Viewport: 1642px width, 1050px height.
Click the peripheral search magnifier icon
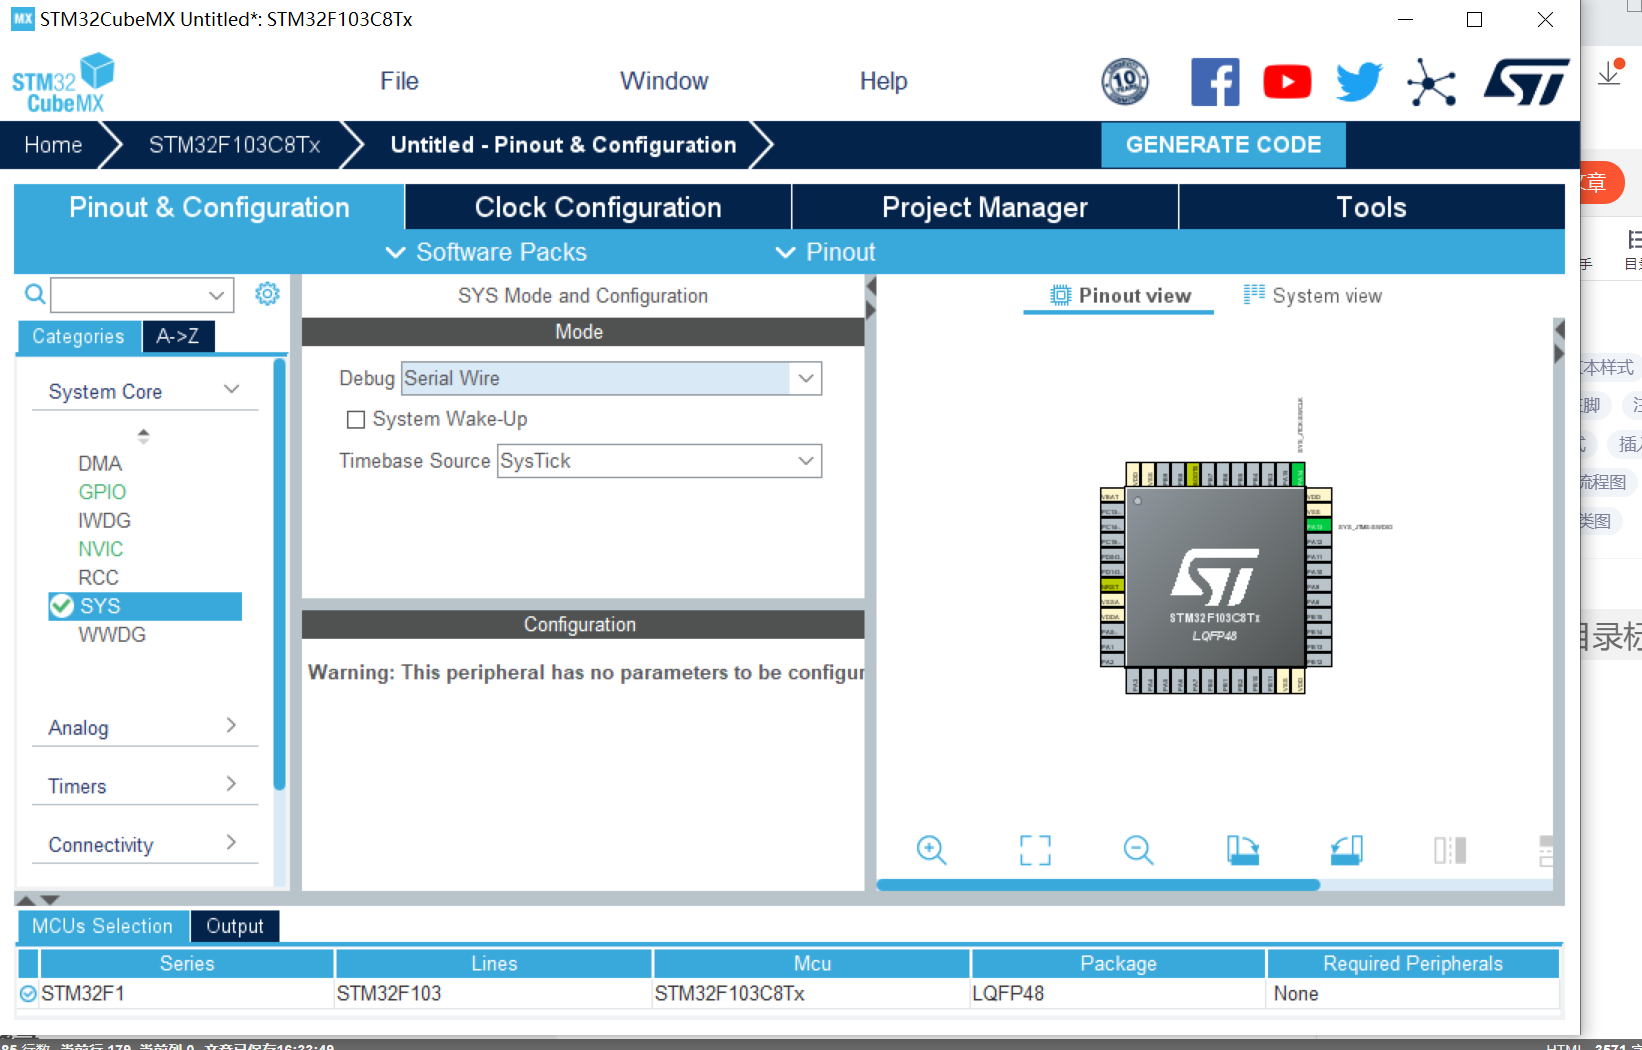(34, 293)
